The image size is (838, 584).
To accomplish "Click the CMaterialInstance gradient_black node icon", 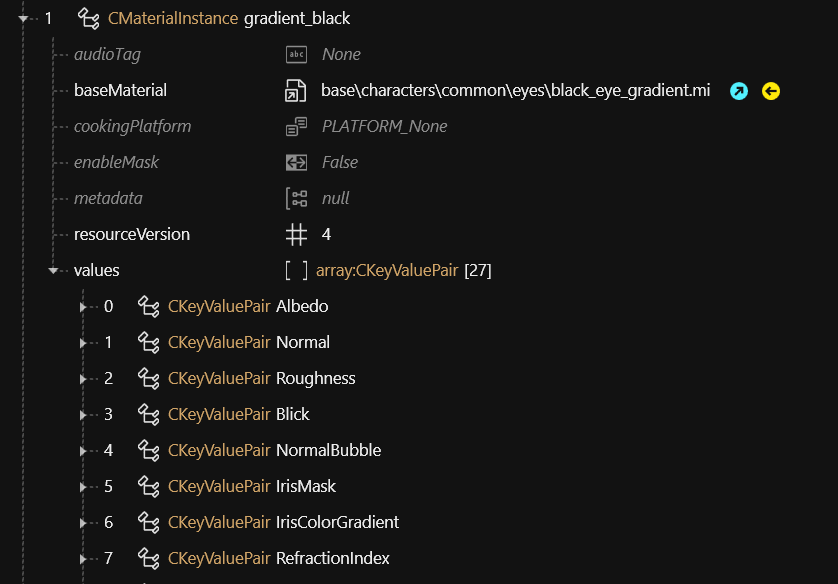I will 89,19.
